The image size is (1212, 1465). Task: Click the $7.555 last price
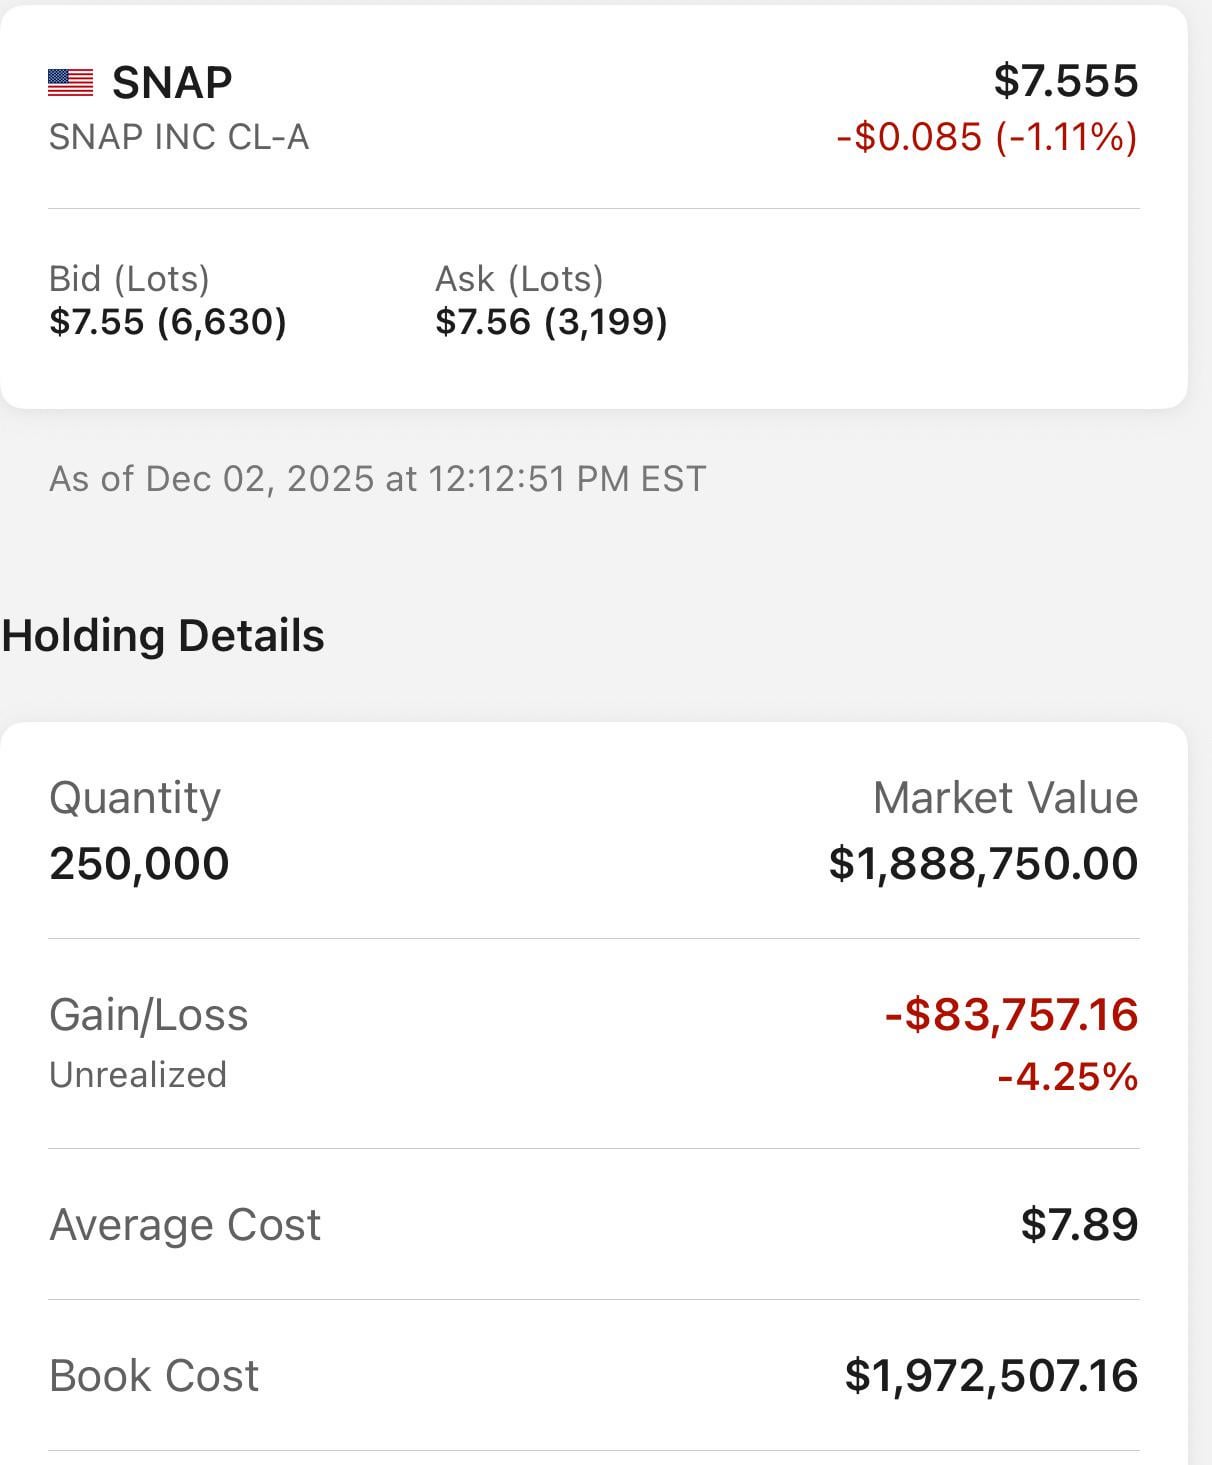pyautogui.click(x=1065, y=81)
